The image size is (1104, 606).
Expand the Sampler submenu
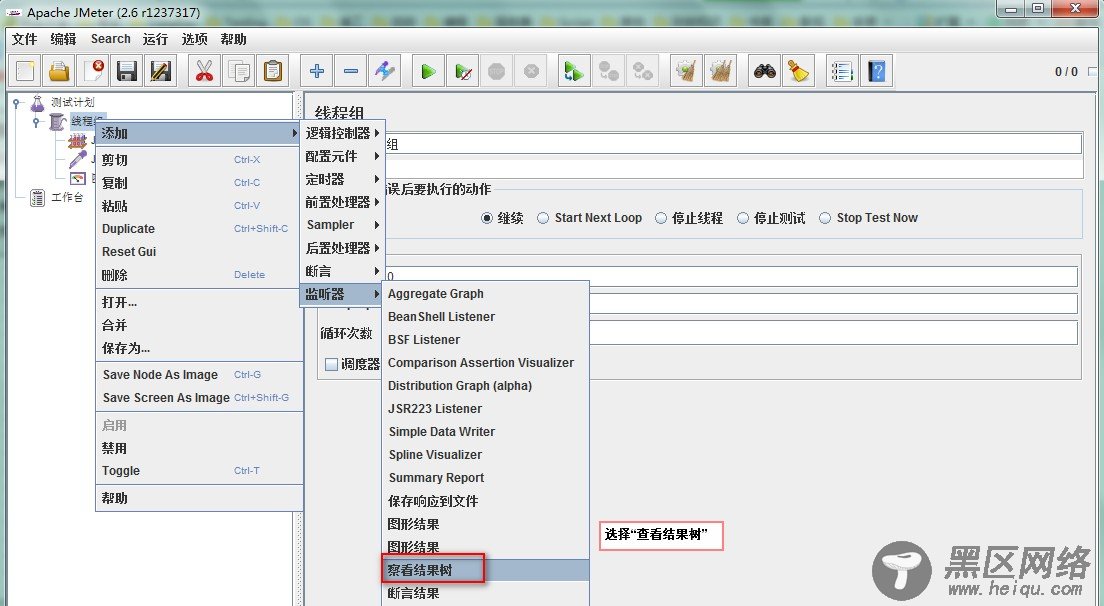tap(342, 225)
